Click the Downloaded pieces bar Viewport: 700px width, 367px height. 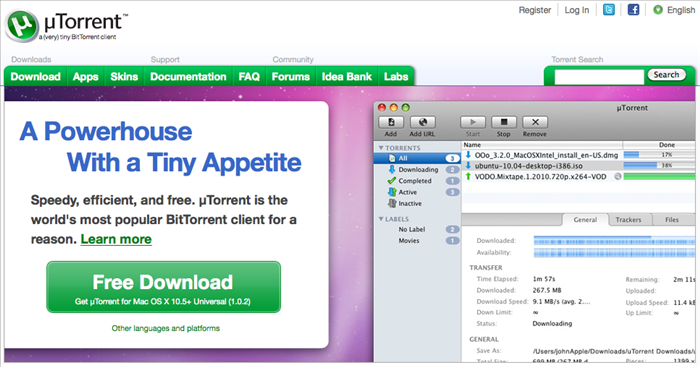(614, 241)
